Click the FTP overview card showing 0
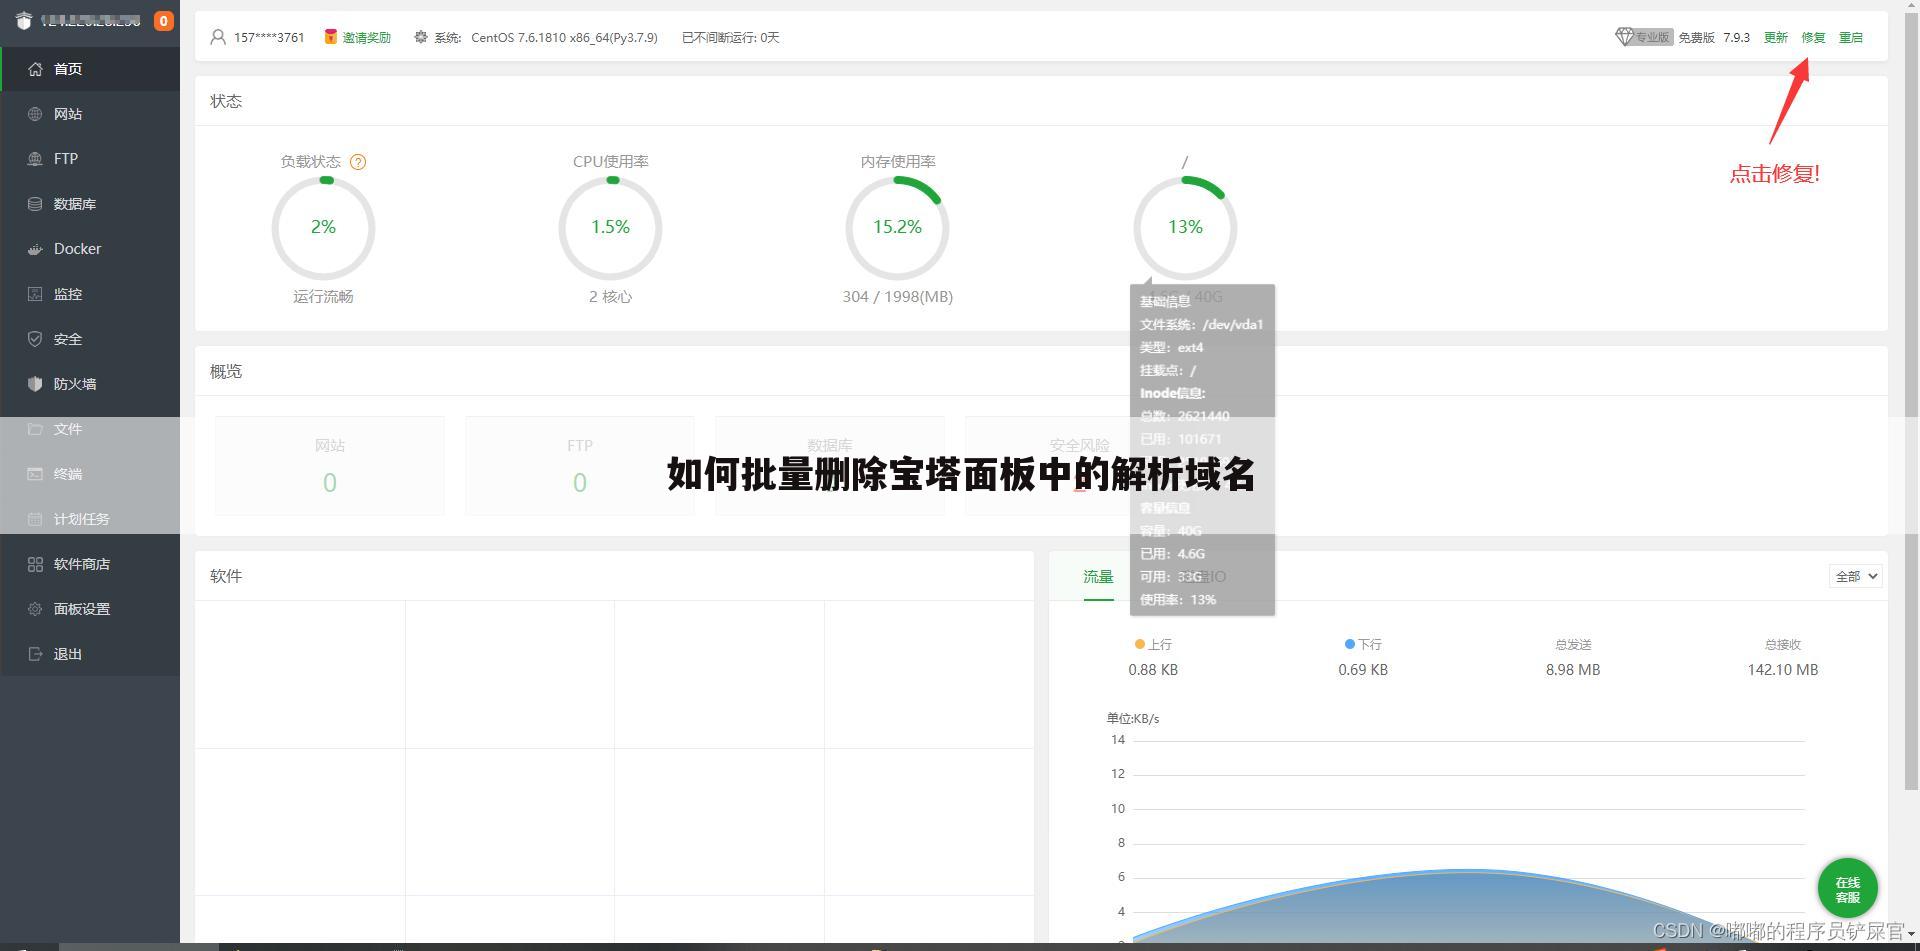Viewport: 1920px width, 951px height. coord(580,466)
